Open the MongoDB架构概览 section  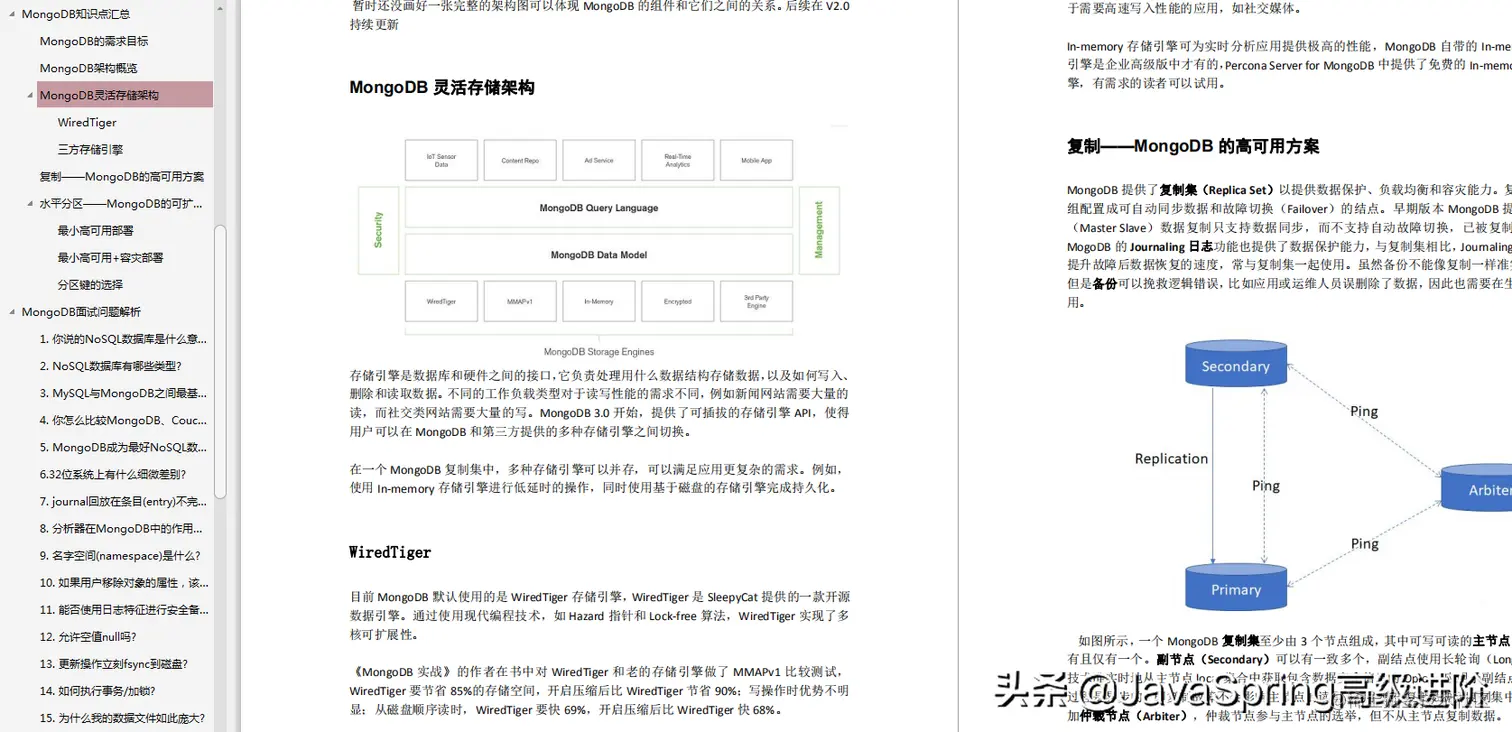point(86,67)
